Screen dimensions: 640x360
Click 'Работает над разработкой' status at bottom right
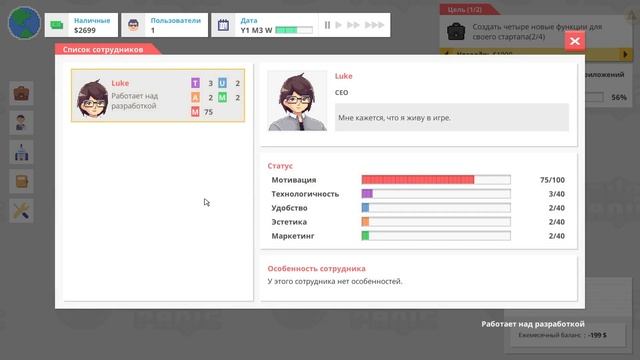coord(533,324)
